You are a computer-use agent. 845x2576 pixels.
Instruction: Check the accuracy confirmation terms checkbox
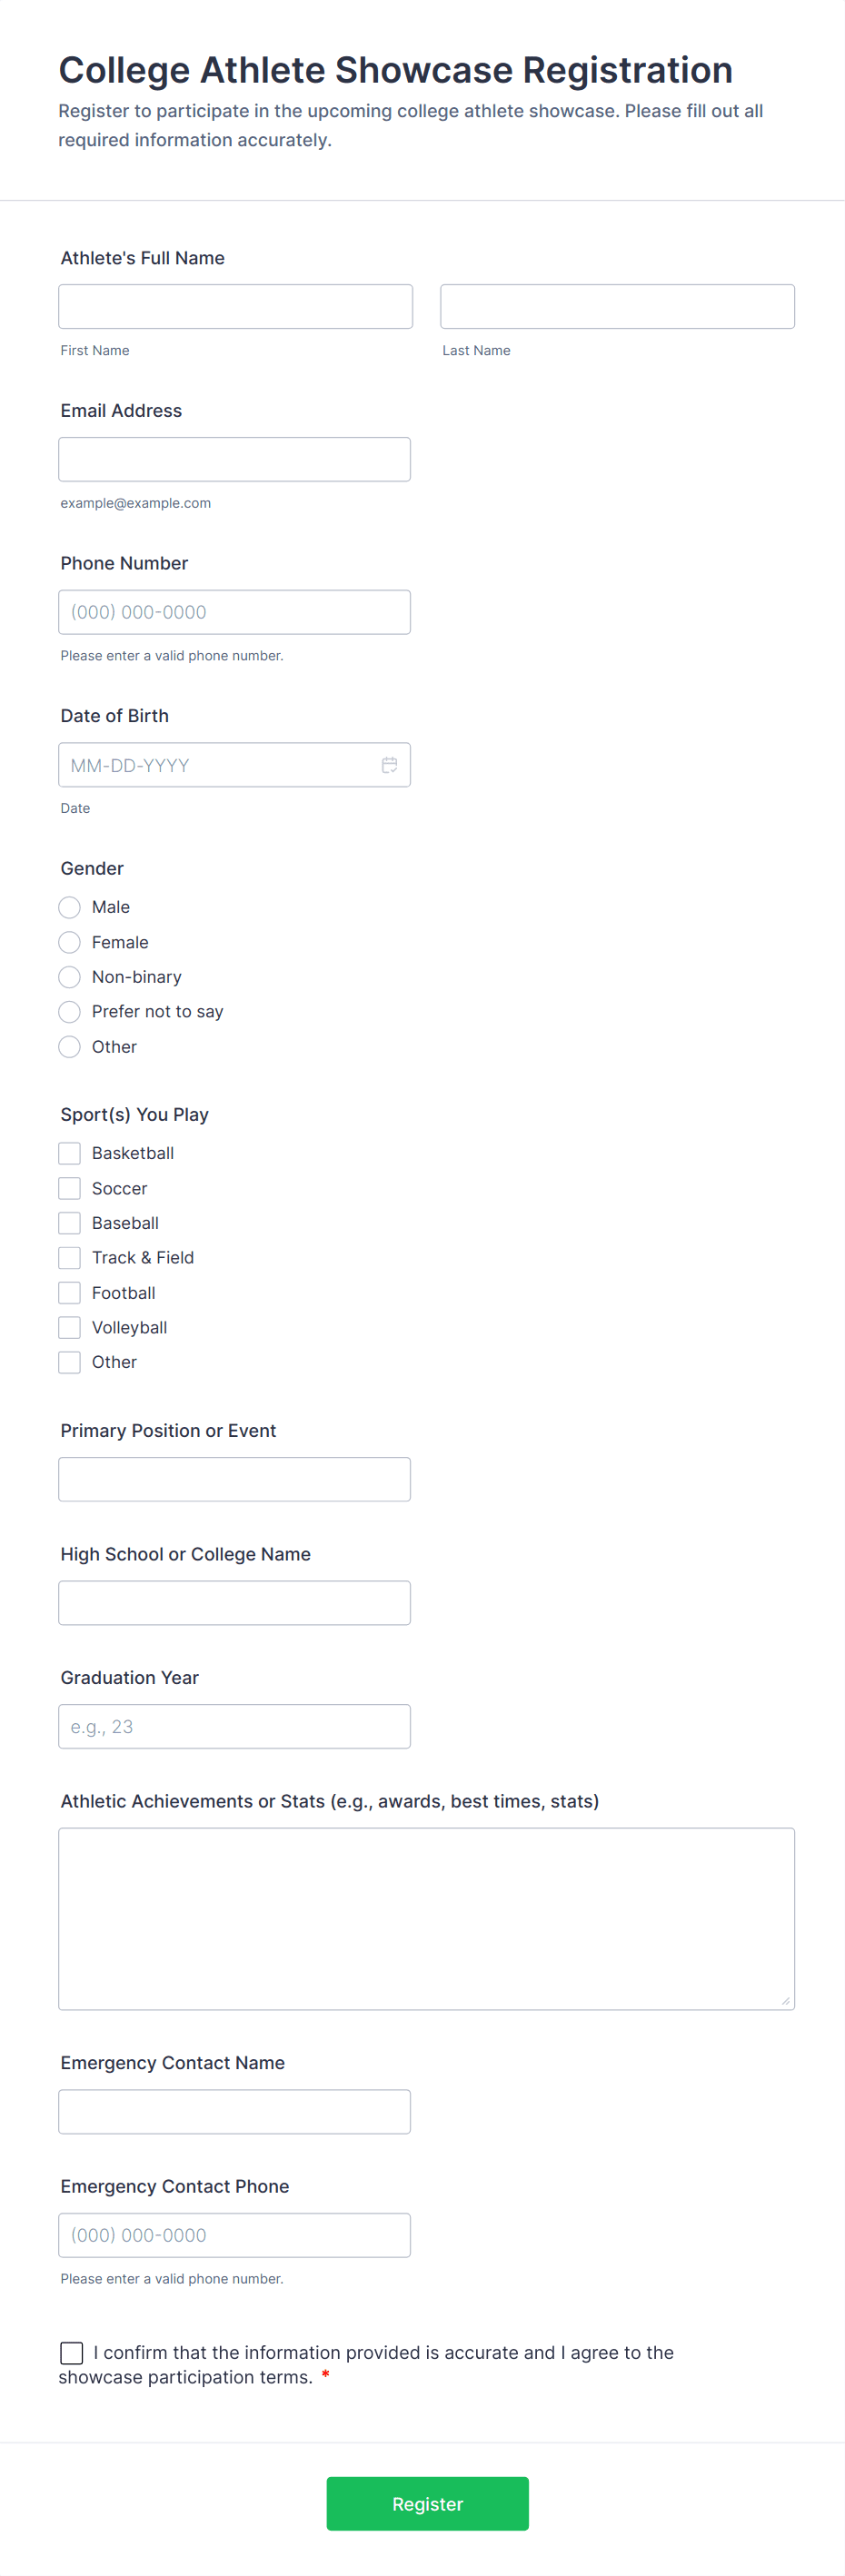pyautogui.click(x=72, y=2352)
